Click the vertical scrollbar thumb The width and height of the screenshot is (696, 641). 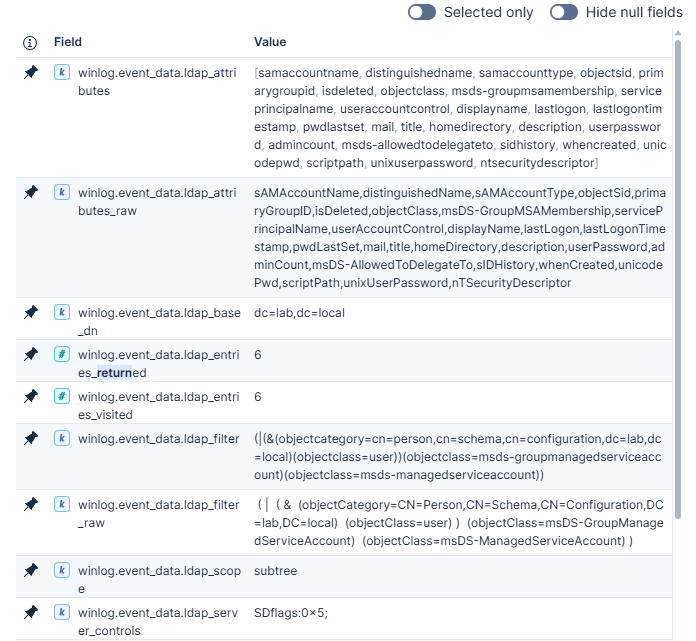coord(678,279)
